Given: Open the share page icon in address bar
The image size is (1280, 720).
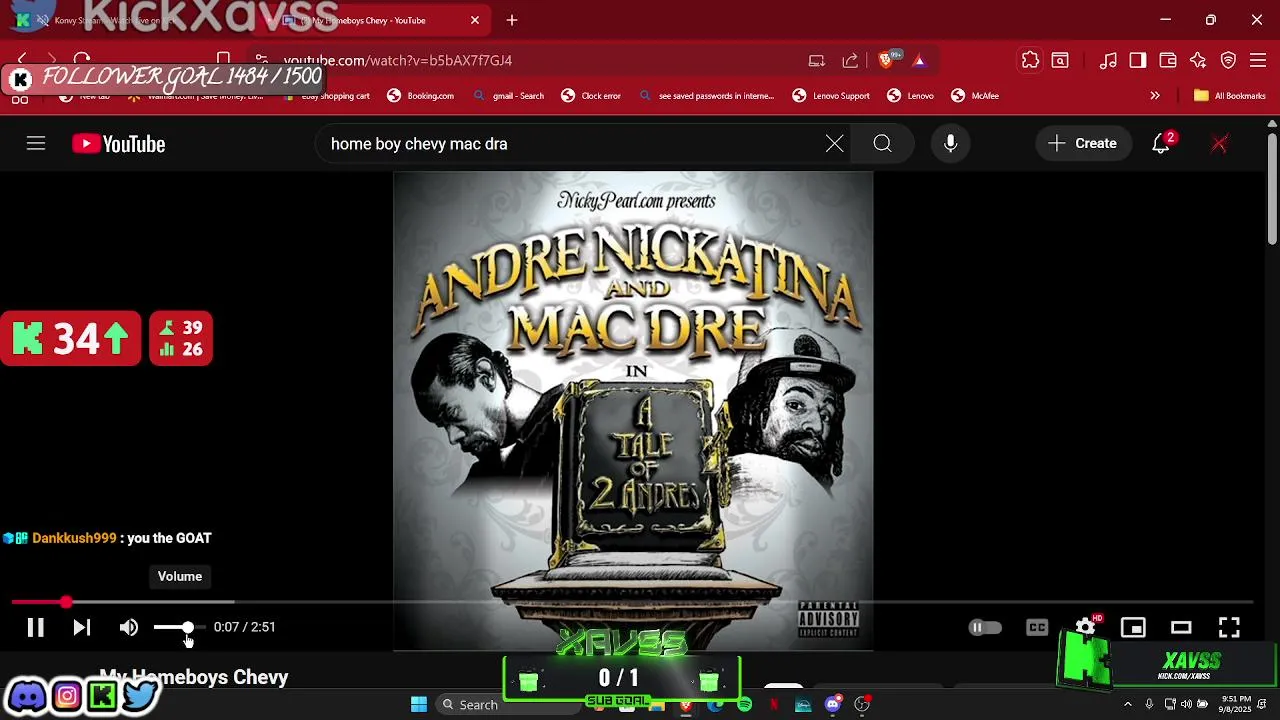Looking at the screenshot, I should pyautogui.click(x=850, y=60).
